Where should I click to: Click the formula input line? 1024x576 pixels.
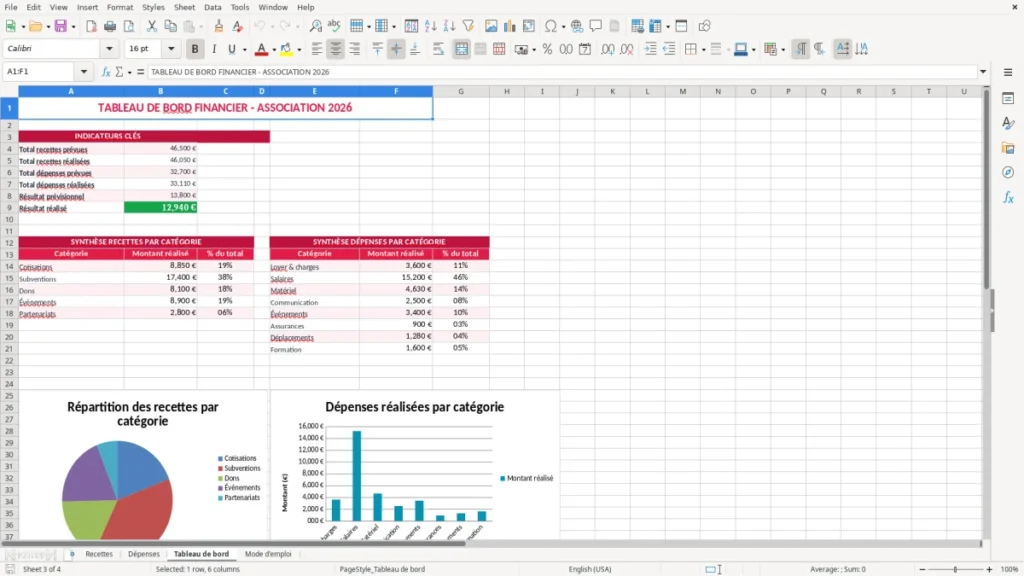pos(562,72)
